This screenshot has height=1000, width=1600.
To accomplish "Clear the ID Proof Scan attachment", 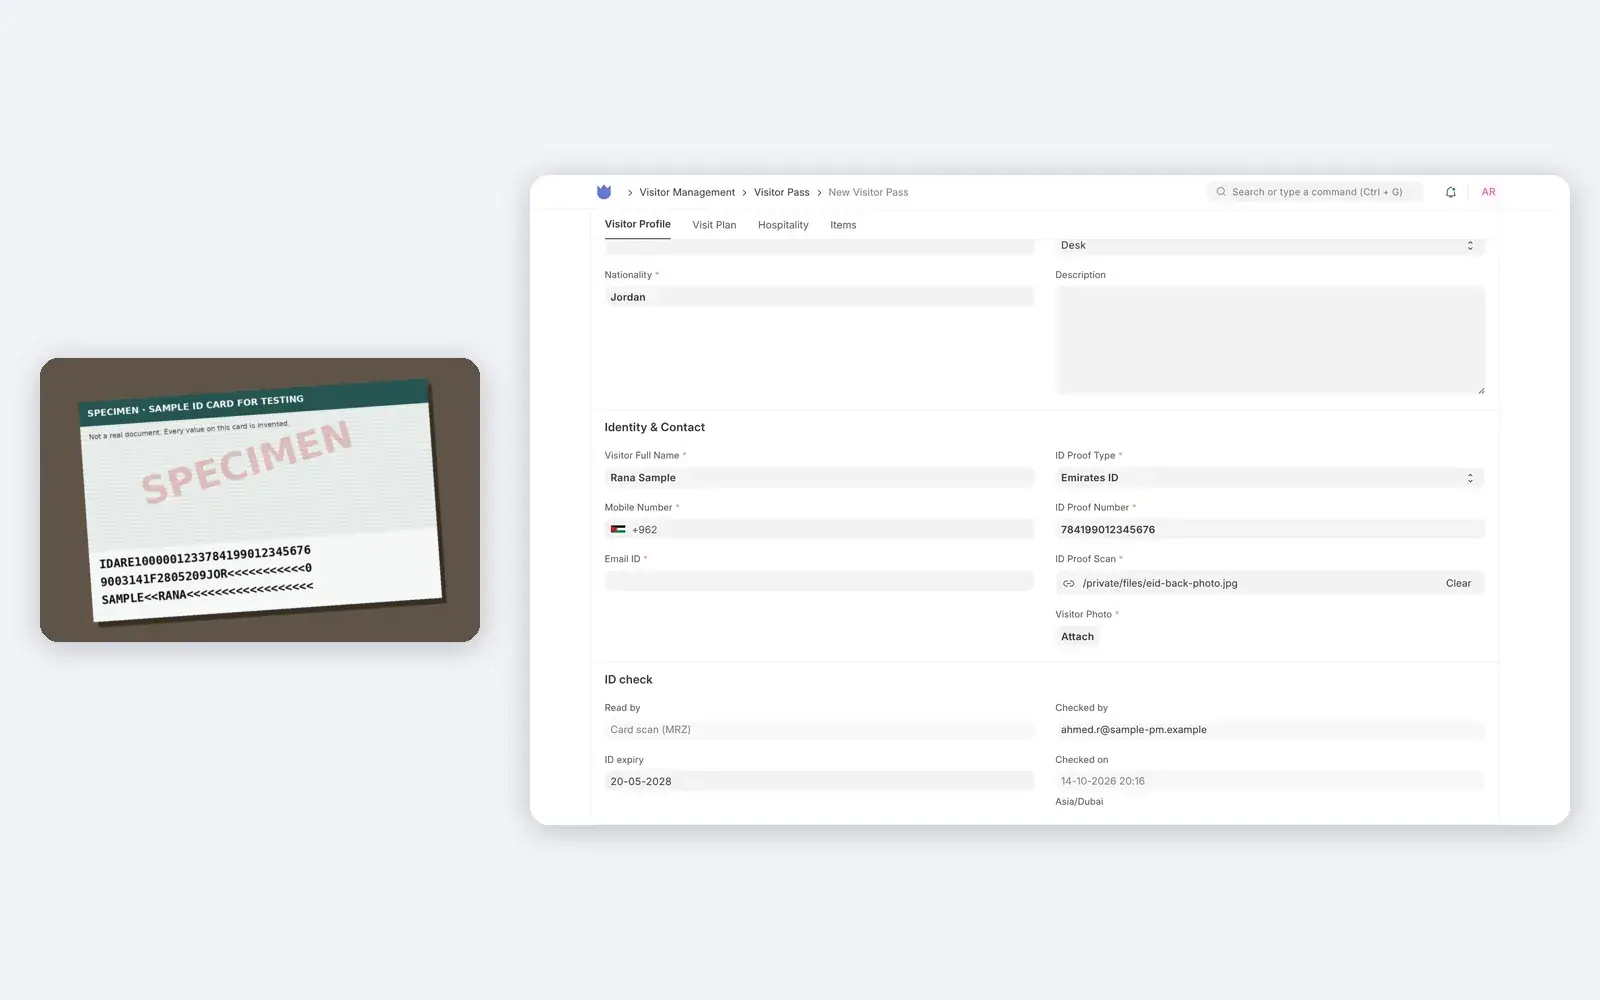I will tap(1458, 583).
